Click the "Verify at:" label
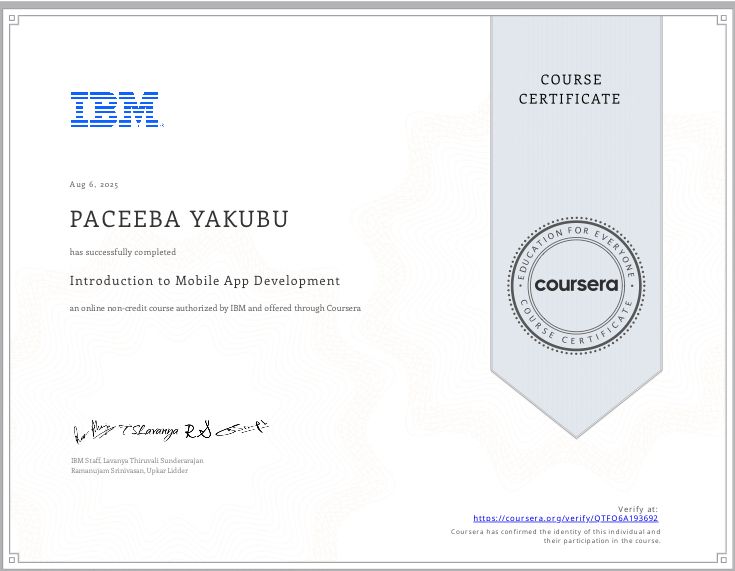This screenshot has width=735, height=571. tap(638, 509)
